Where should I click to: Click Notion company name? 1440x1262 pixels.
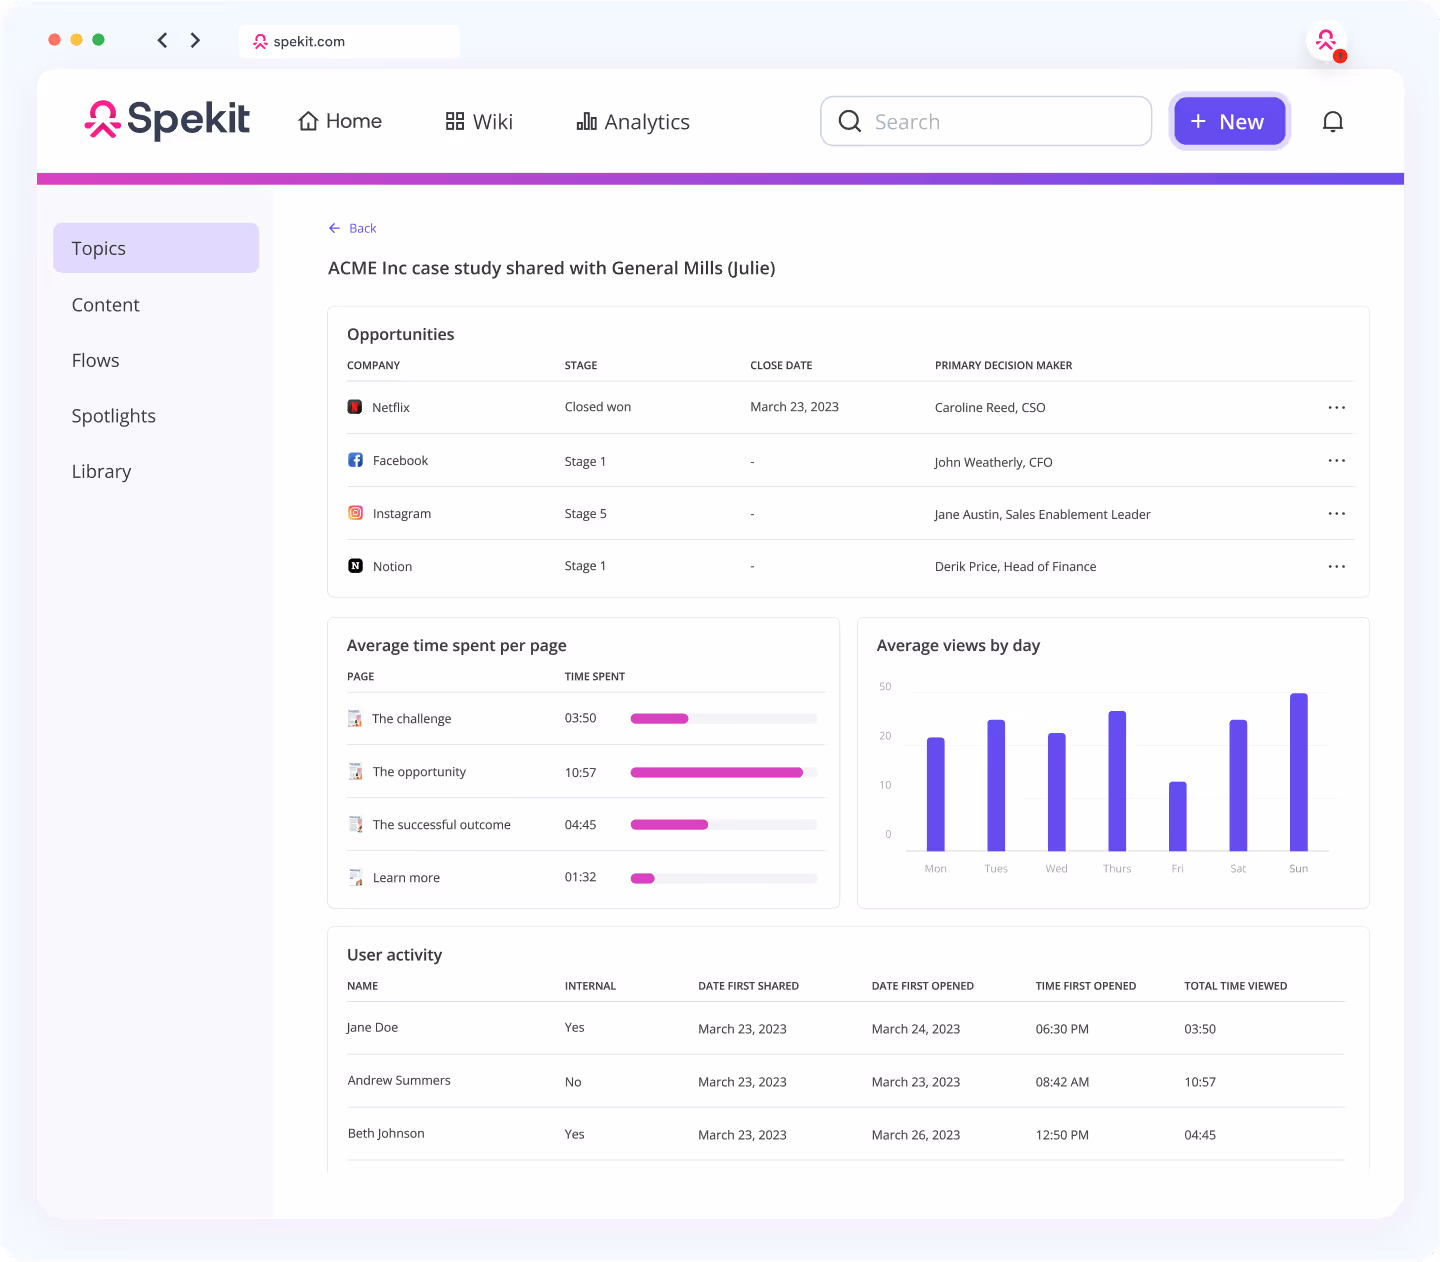coord(392,566)
